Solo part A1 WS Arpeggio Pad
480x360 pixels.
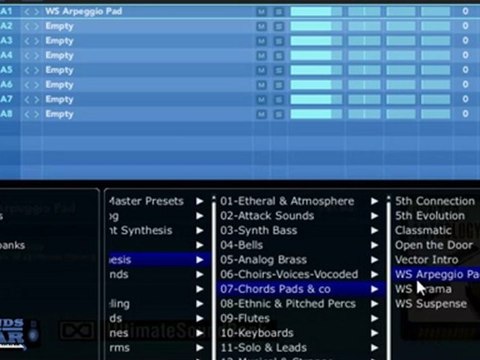pos(279,12)
